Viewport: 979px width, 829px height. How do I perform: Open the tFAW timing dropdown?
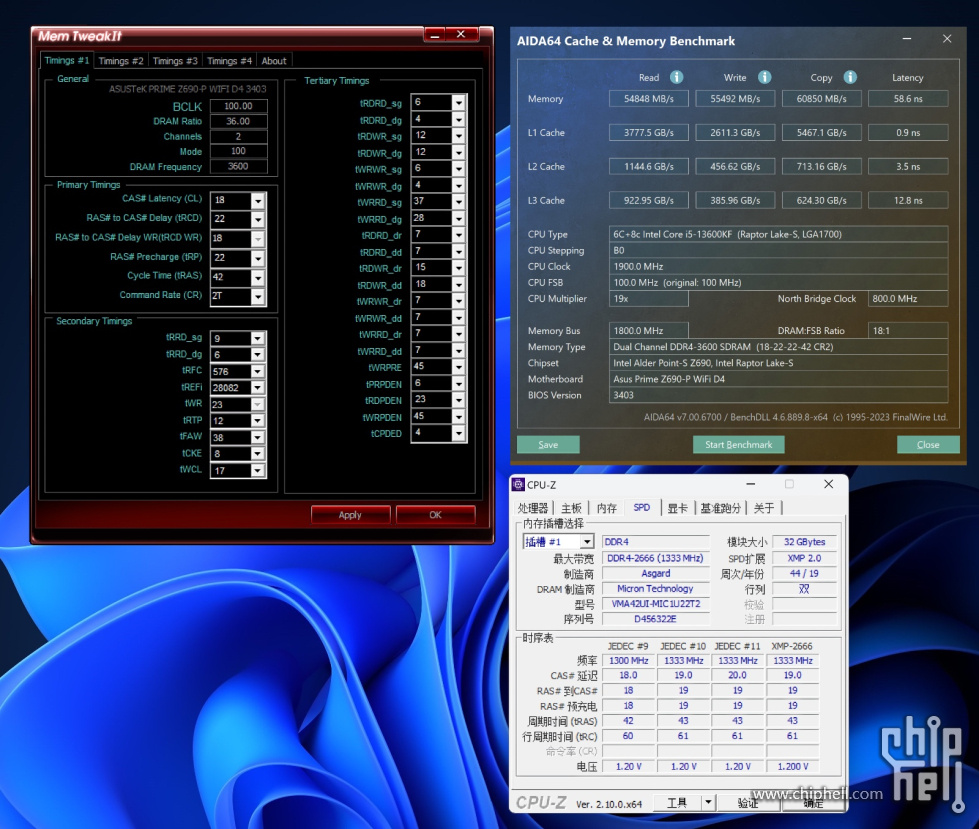[257, 438]
